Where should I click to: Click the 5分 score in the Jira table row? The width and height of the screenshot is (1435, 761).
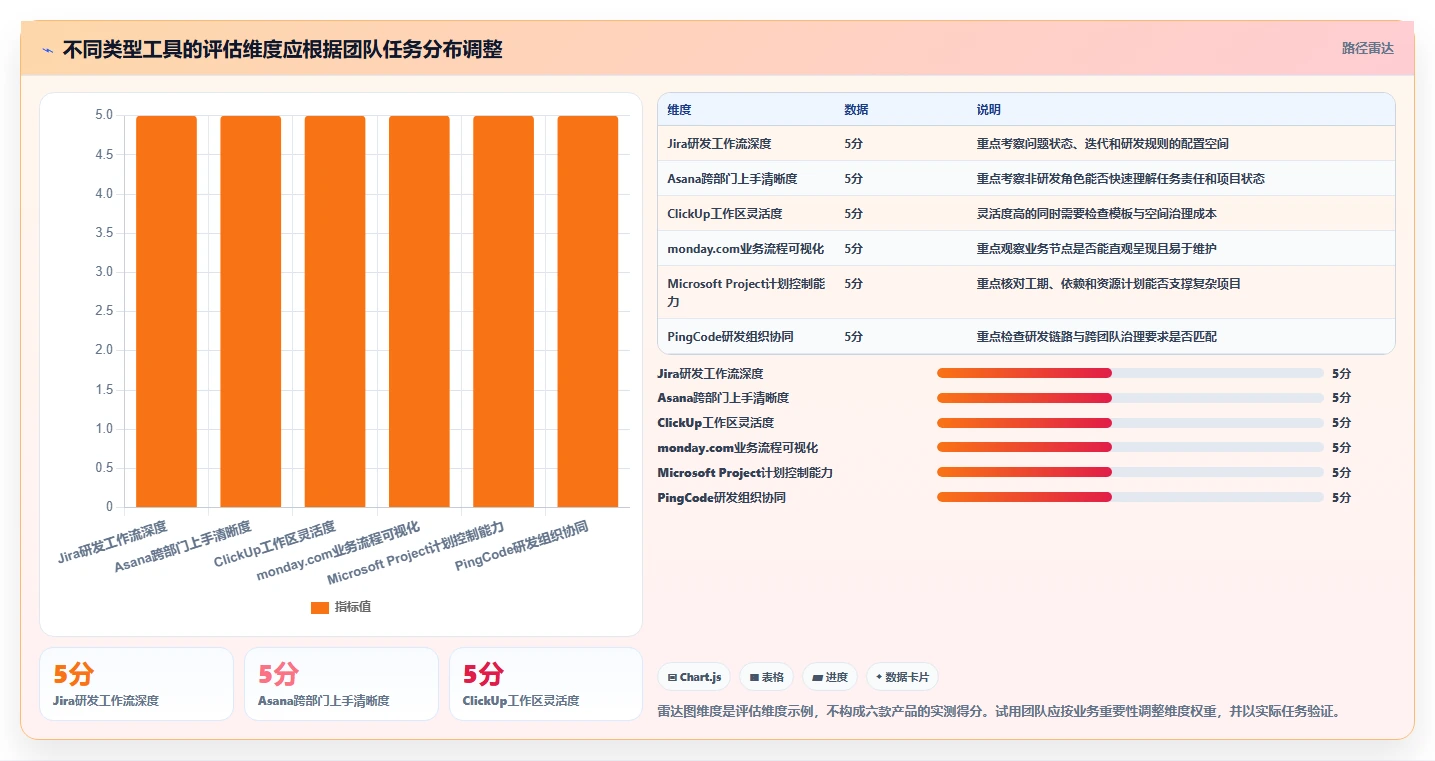click(853, 144)
